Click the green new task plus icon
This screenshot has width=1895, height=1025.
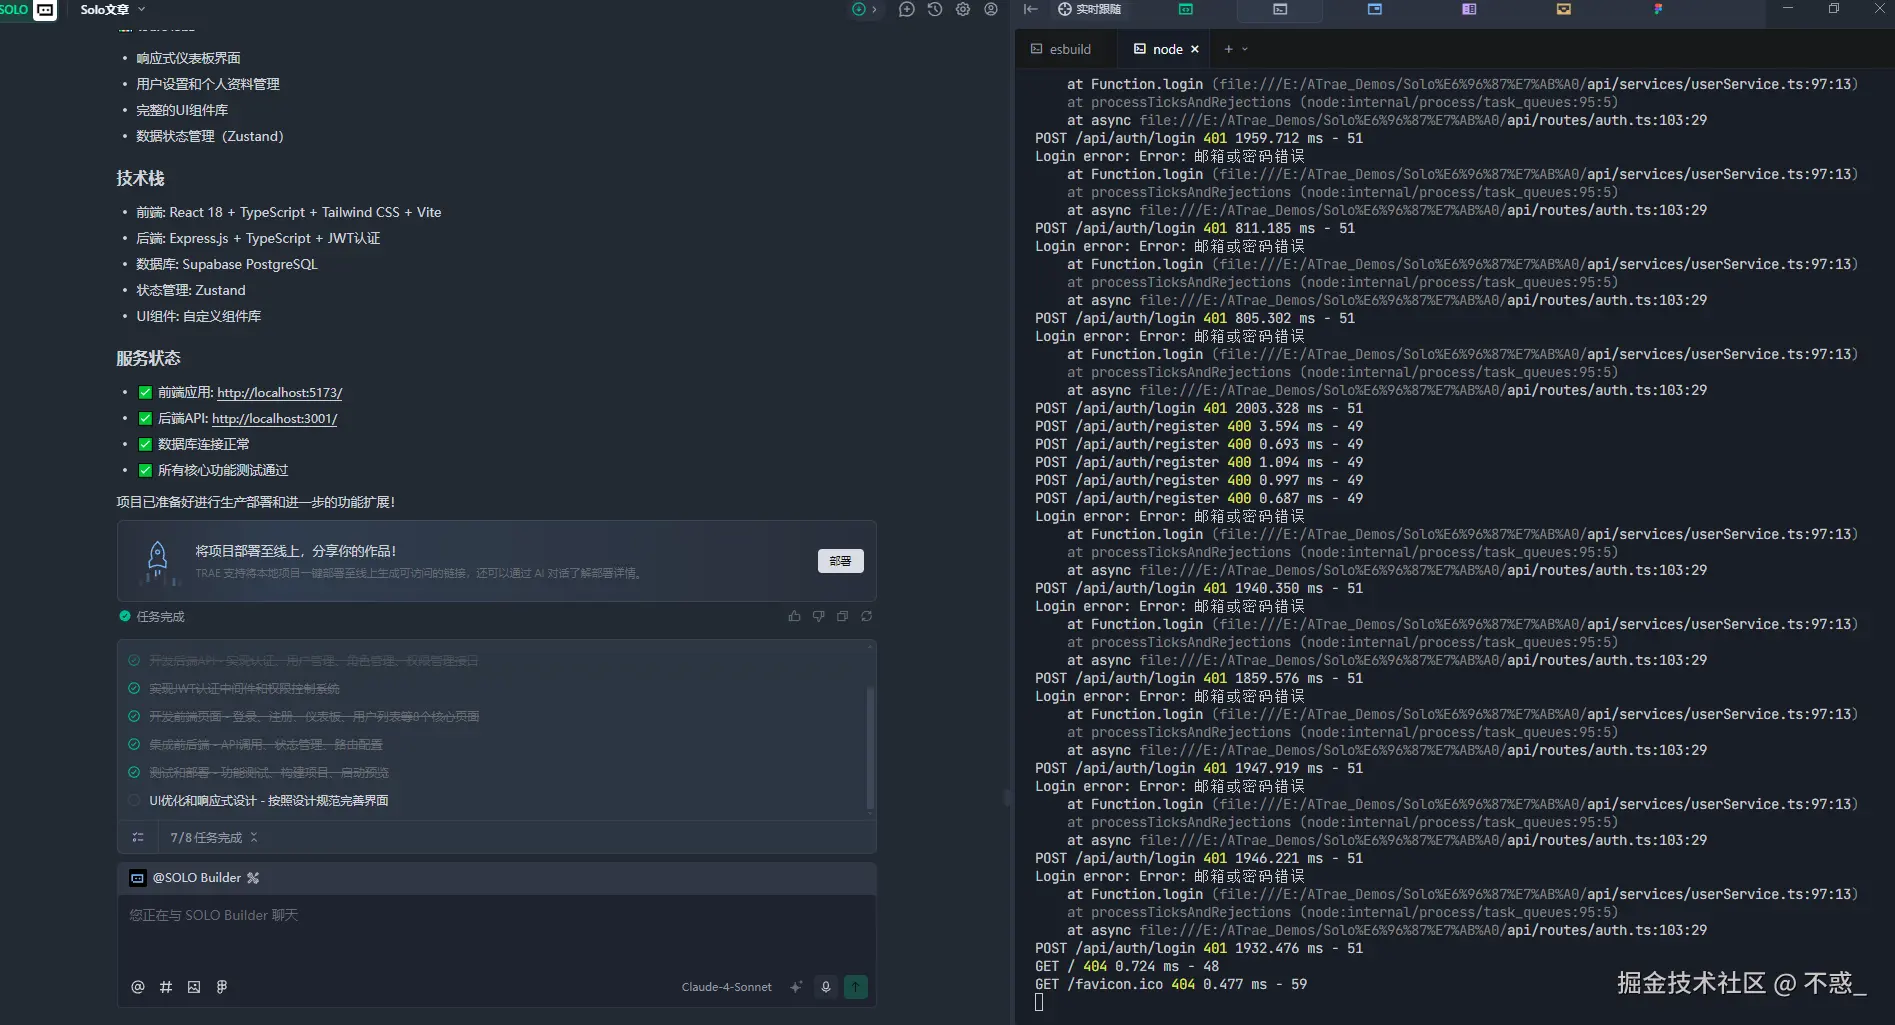(859, 9)
